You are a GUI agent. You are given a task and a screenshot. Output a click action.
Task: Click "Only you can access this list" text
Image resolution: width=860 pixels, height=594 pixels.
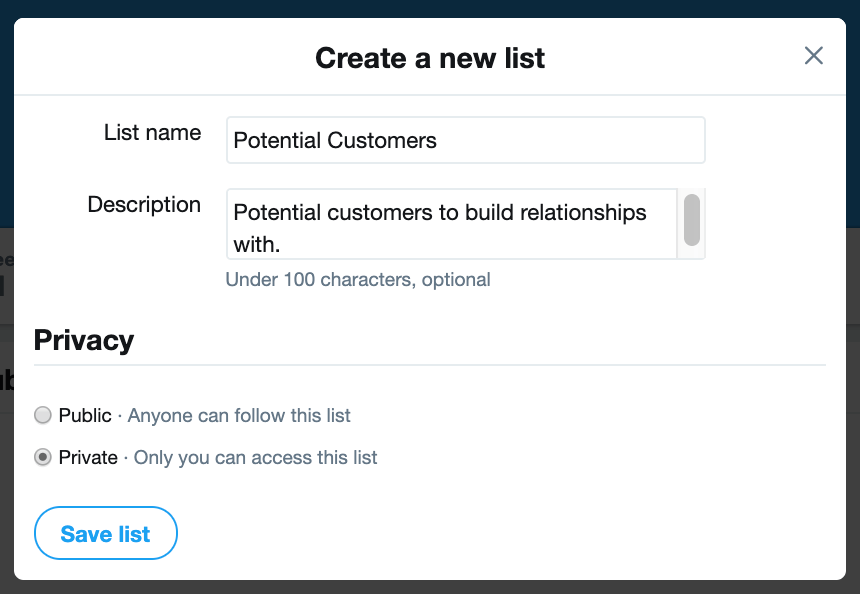point(255,458)
